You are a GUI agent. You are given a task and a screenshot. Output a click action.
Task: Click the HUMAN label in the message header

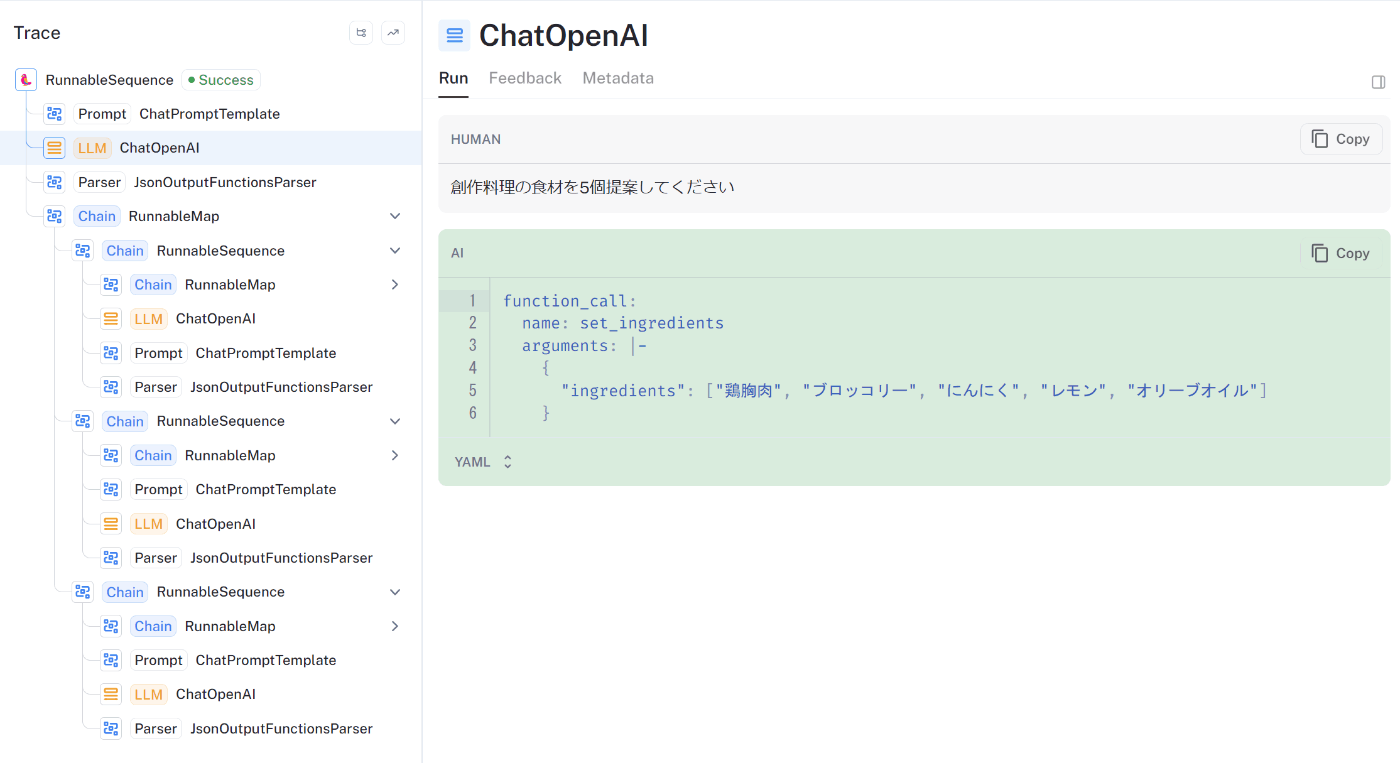tap(476, 139)
